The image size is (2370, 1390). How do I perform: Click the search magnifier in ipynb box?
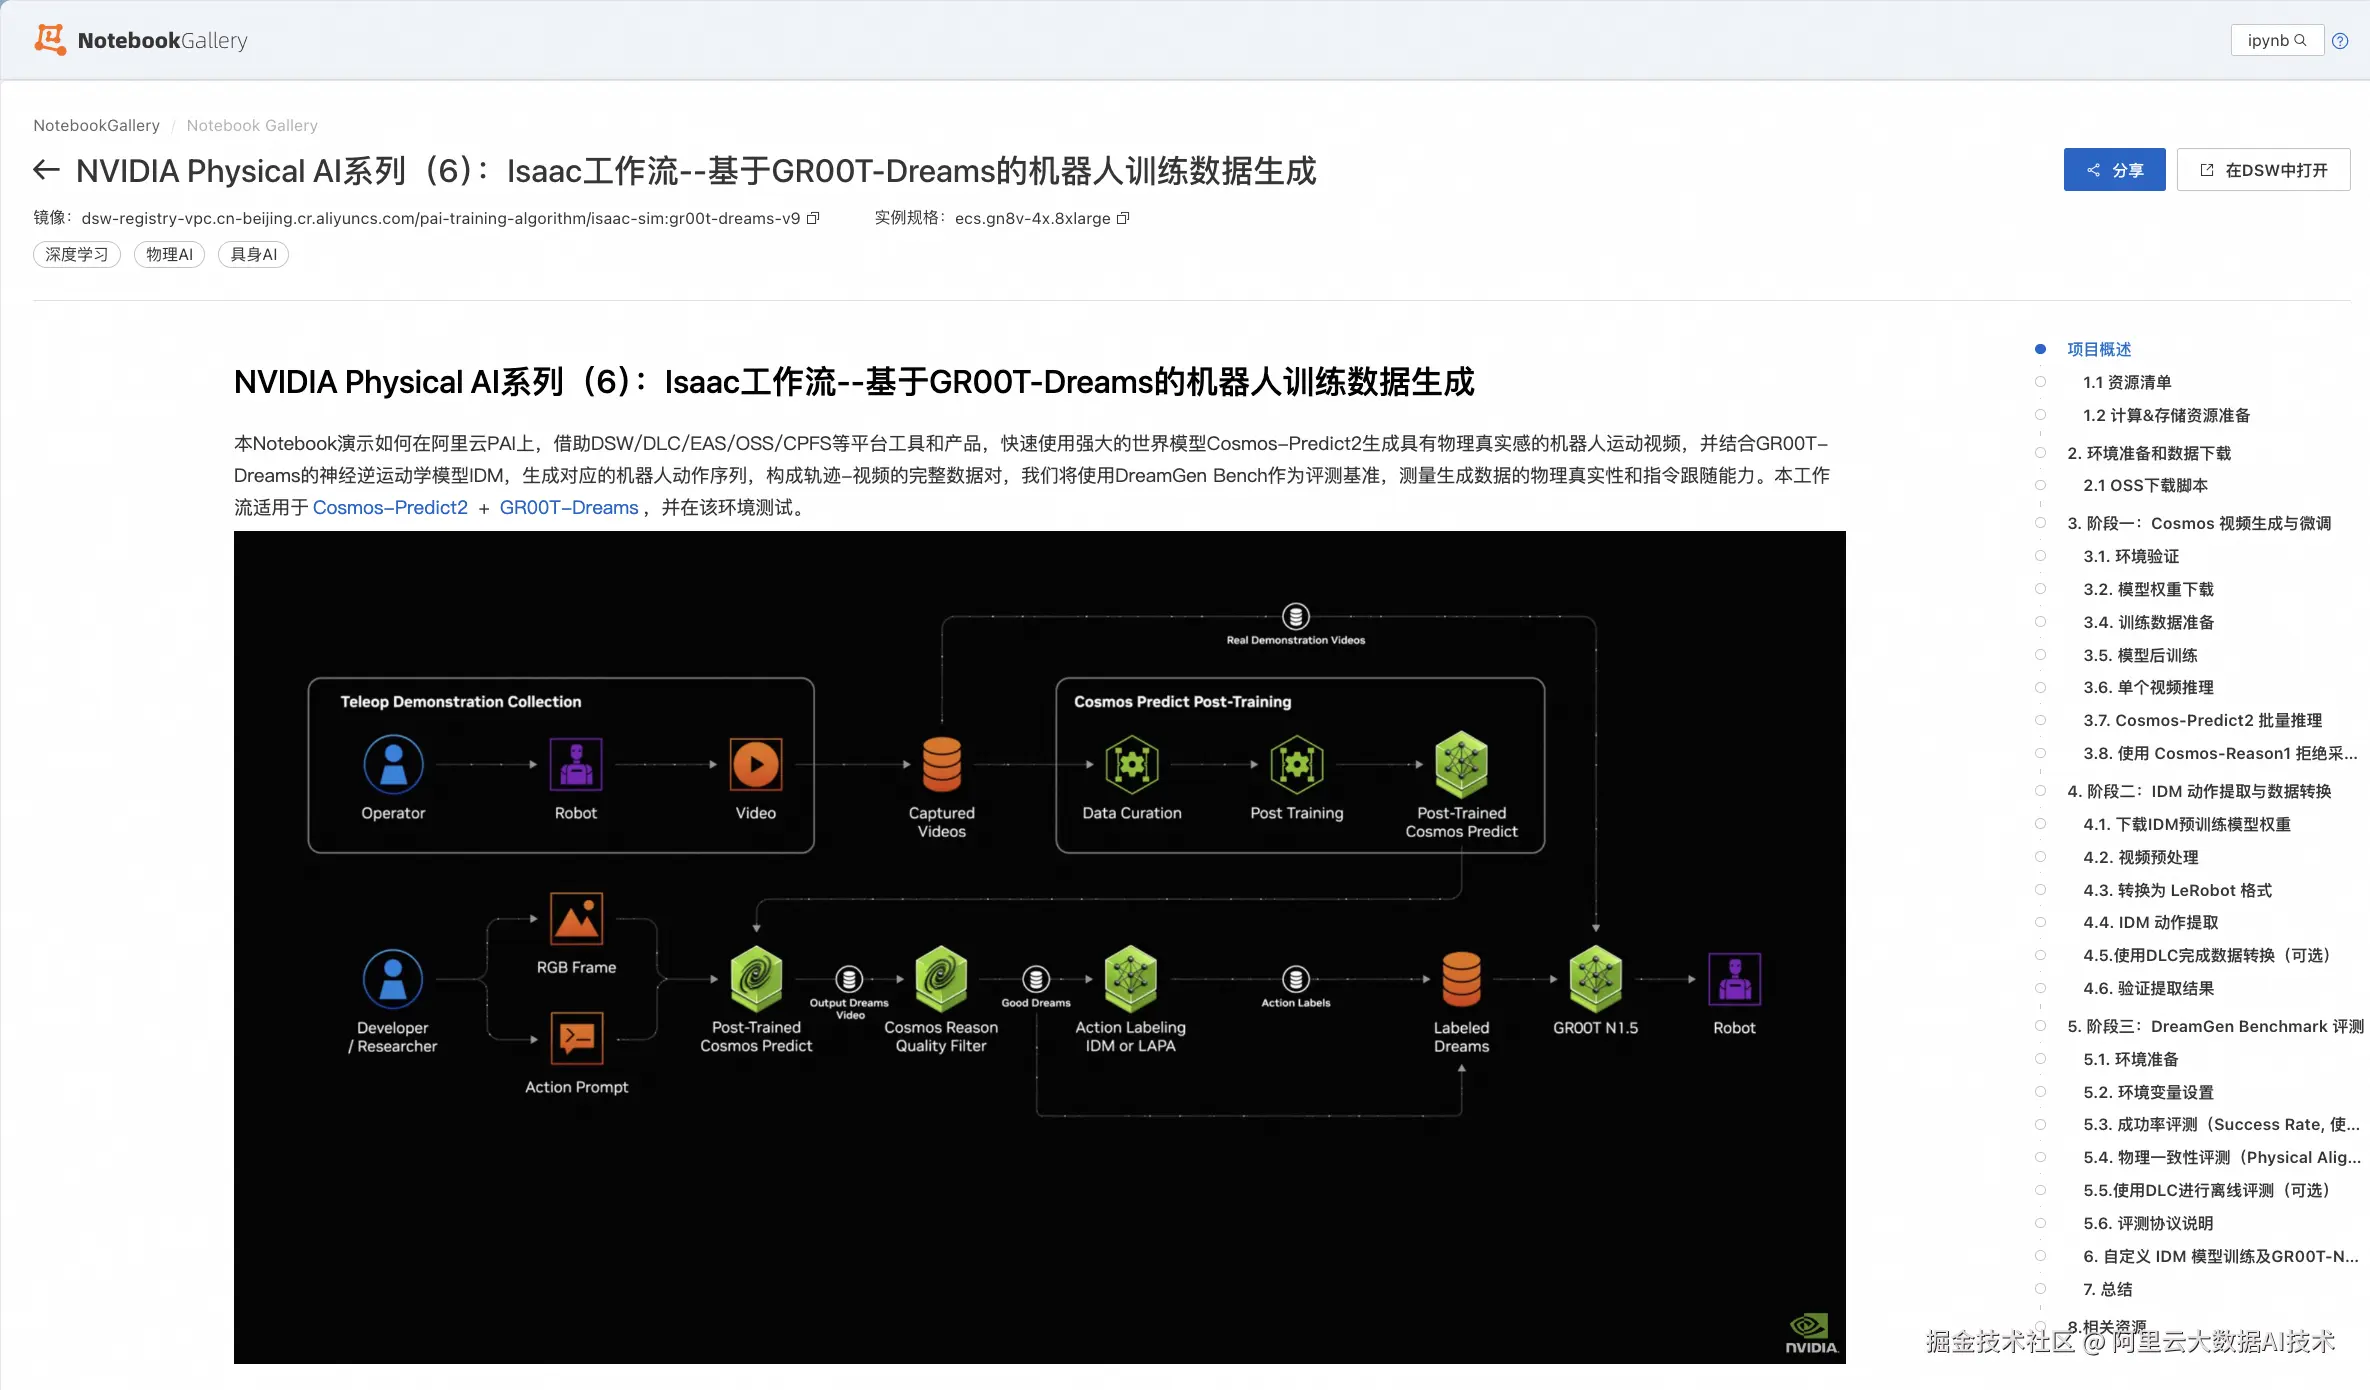(x=2301, y=40)
